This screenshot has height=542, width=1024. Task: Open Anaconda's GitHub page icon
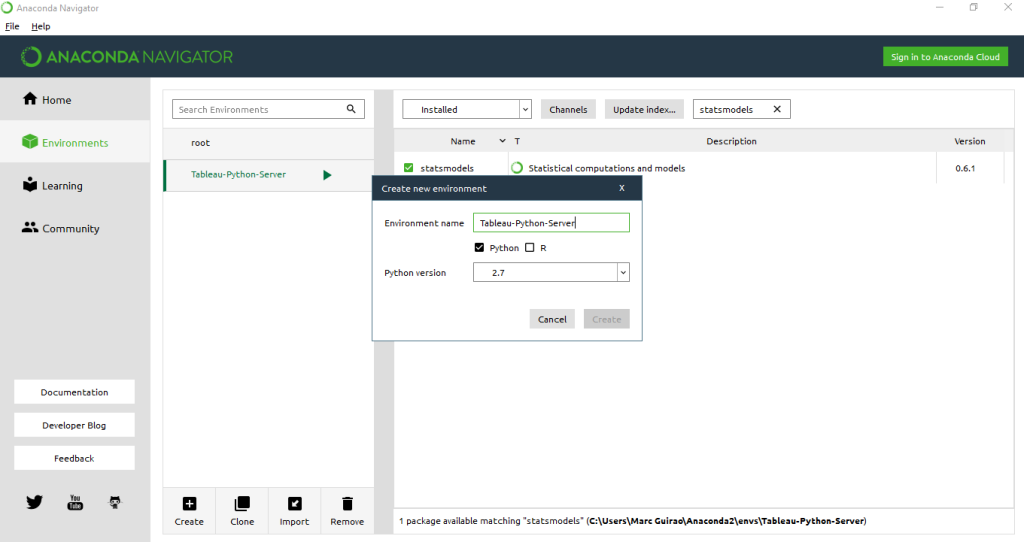coord(115,502)
